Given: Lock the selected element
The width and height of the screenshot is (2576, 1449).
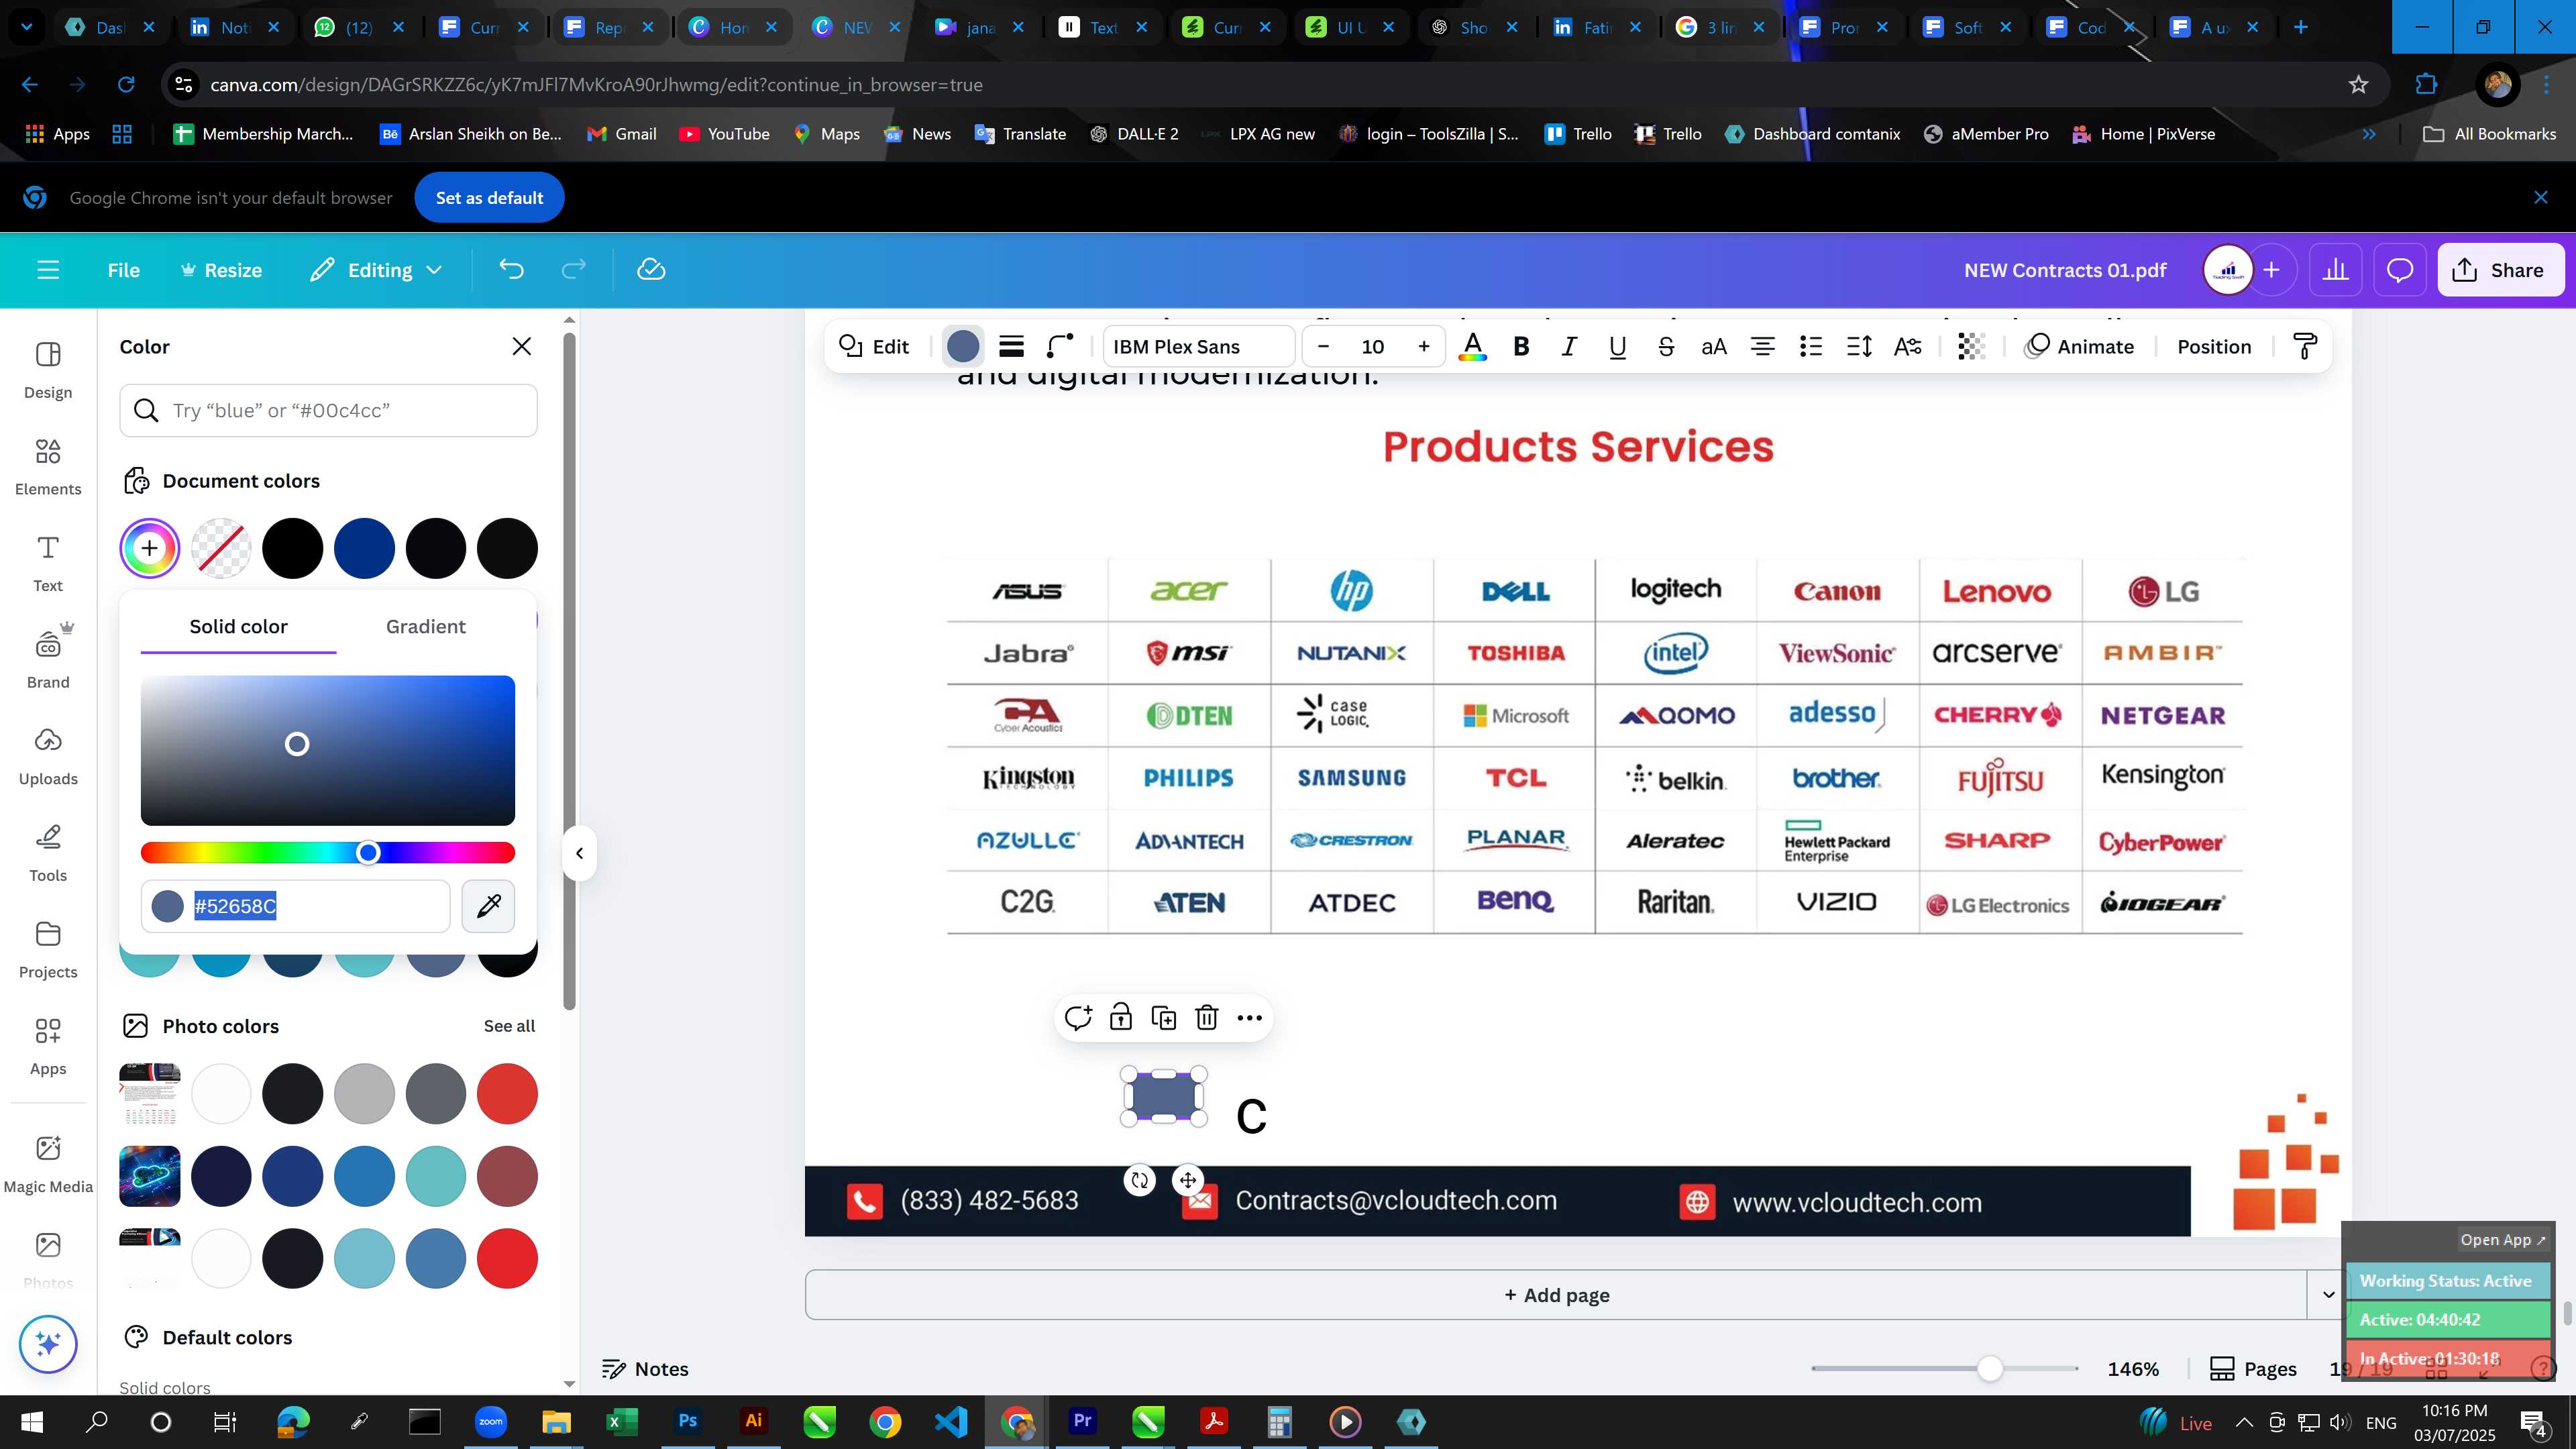Looking at the screenshot, I should click(1120, 1018).
